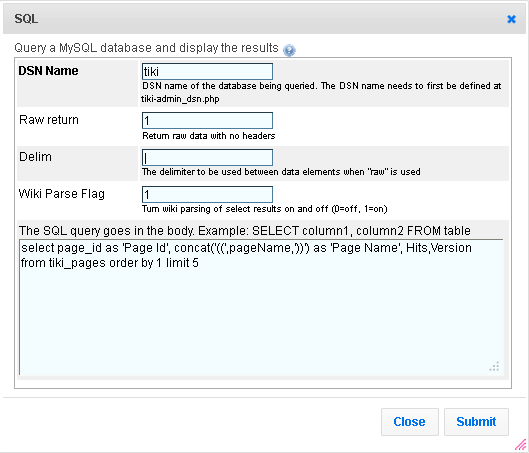Screen dimensions: 529x453
Task: Click the Wiki Parse Flag field
Action: tap(207, 195)
